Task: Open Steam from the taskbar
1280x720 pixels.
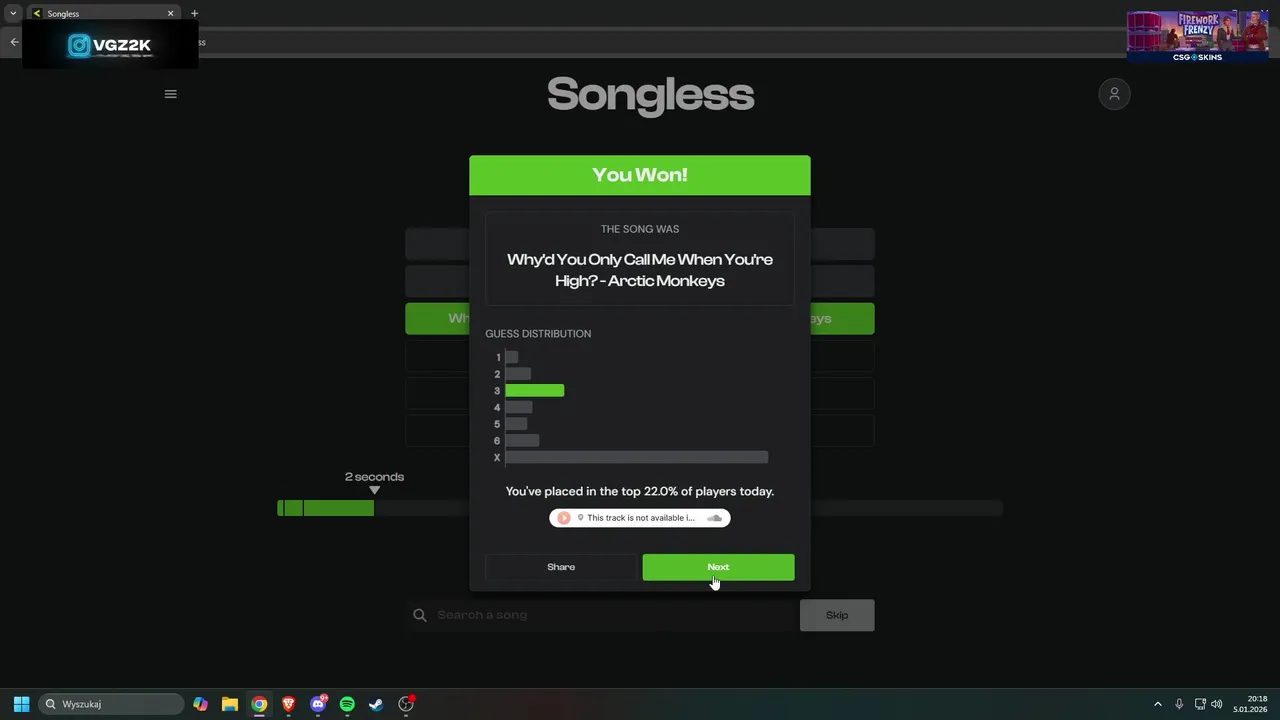Action: [x=376, y=704]
